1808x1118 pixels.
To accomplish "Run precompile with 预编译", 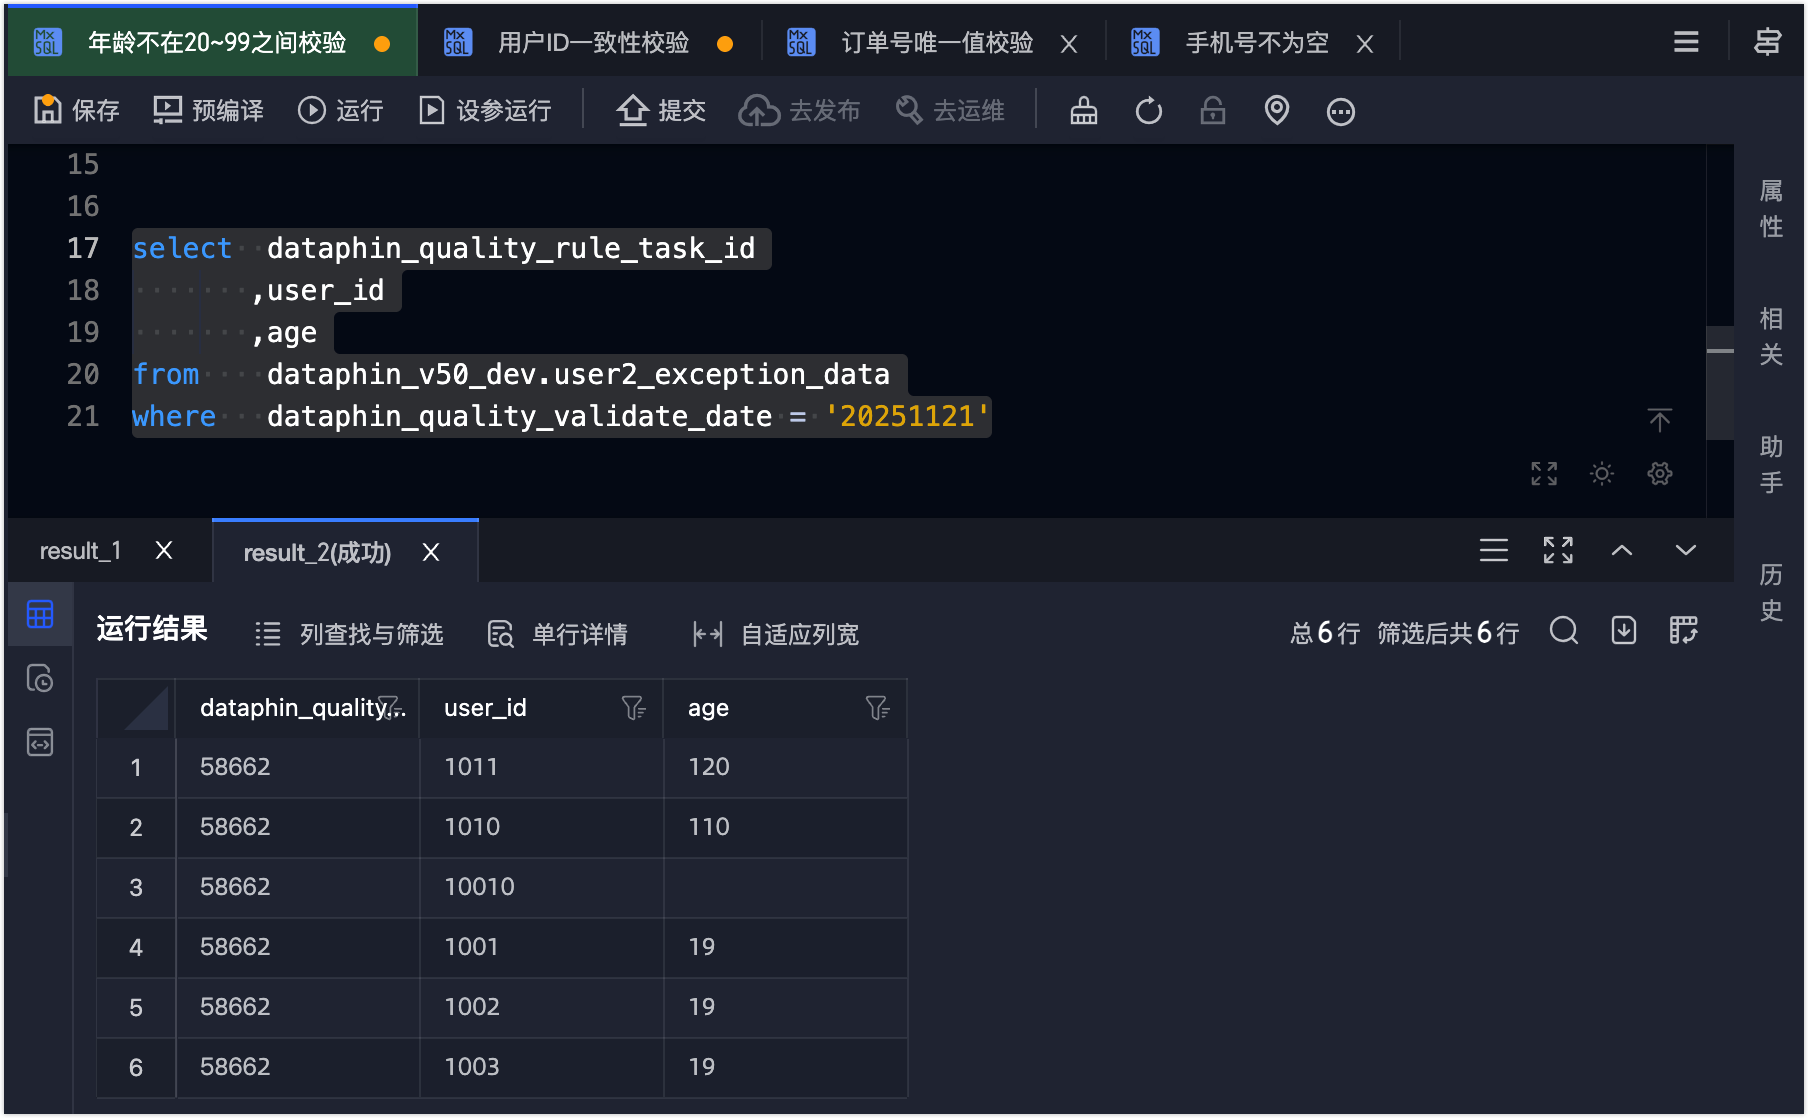I will 208,110.
